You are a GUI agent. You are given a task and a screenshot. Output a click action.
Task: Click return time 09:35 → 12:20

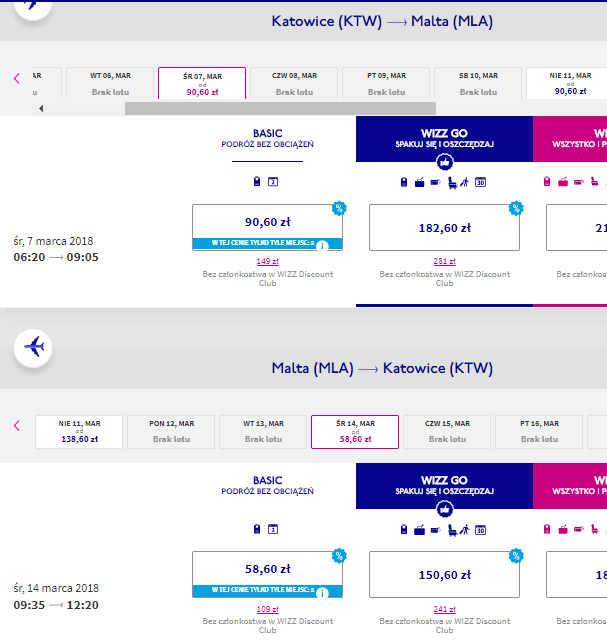tap(56, 605)
